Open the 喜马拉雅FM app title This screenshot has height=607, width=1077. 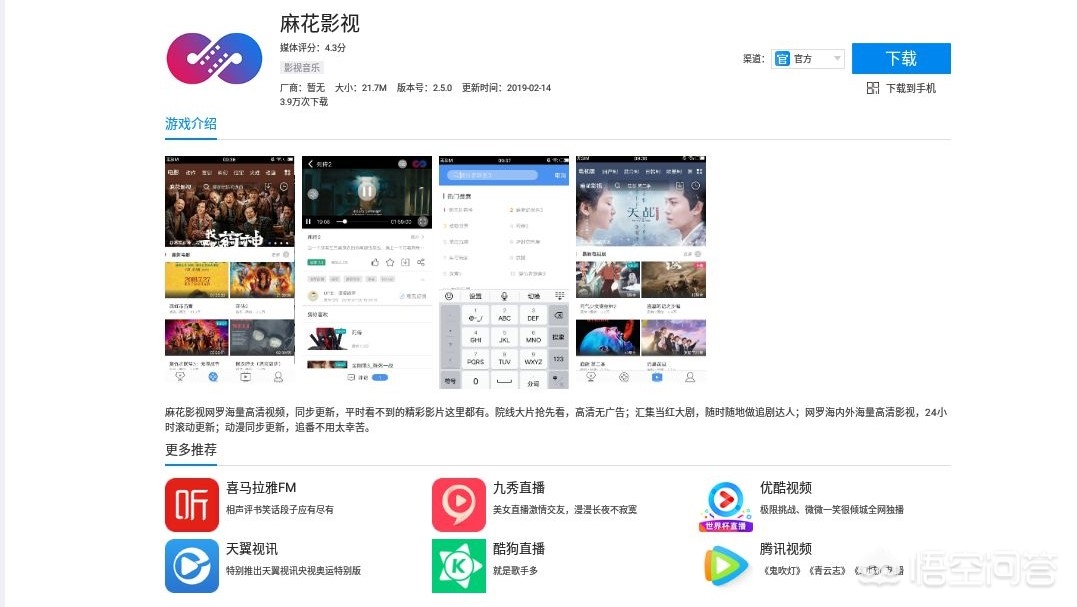[261, 488]
